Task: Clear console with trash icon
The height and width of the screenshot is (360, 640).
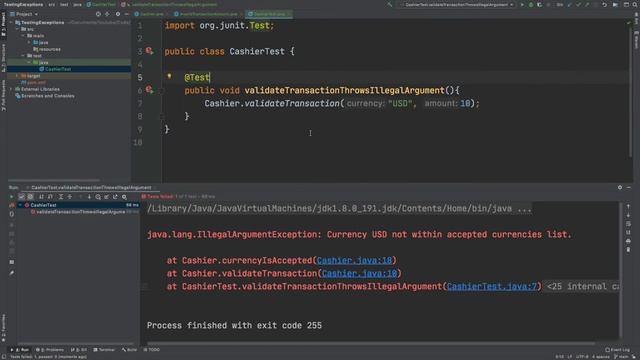Action: tap(628, 249)
